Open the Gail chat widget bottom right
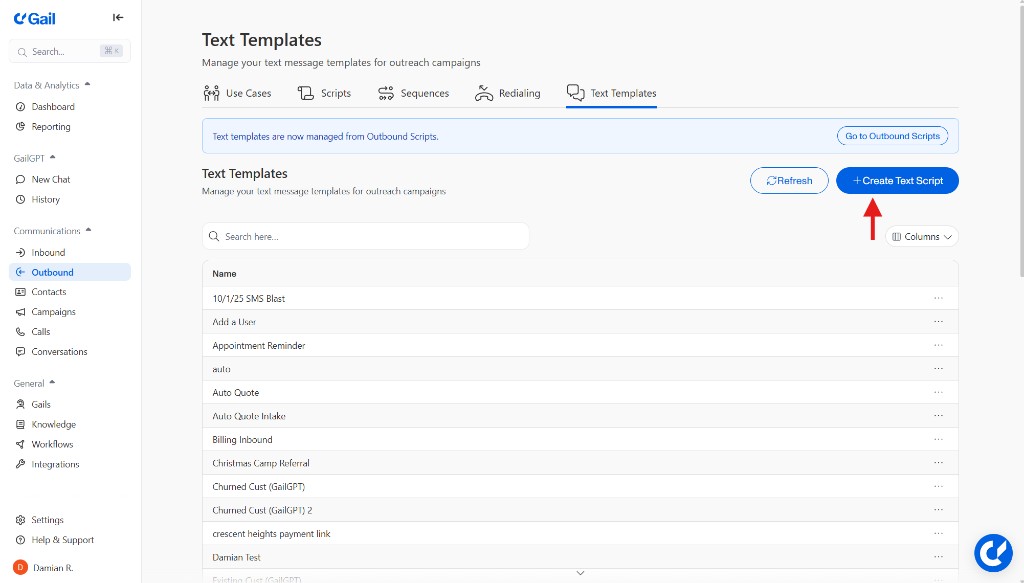 [993, 552]
